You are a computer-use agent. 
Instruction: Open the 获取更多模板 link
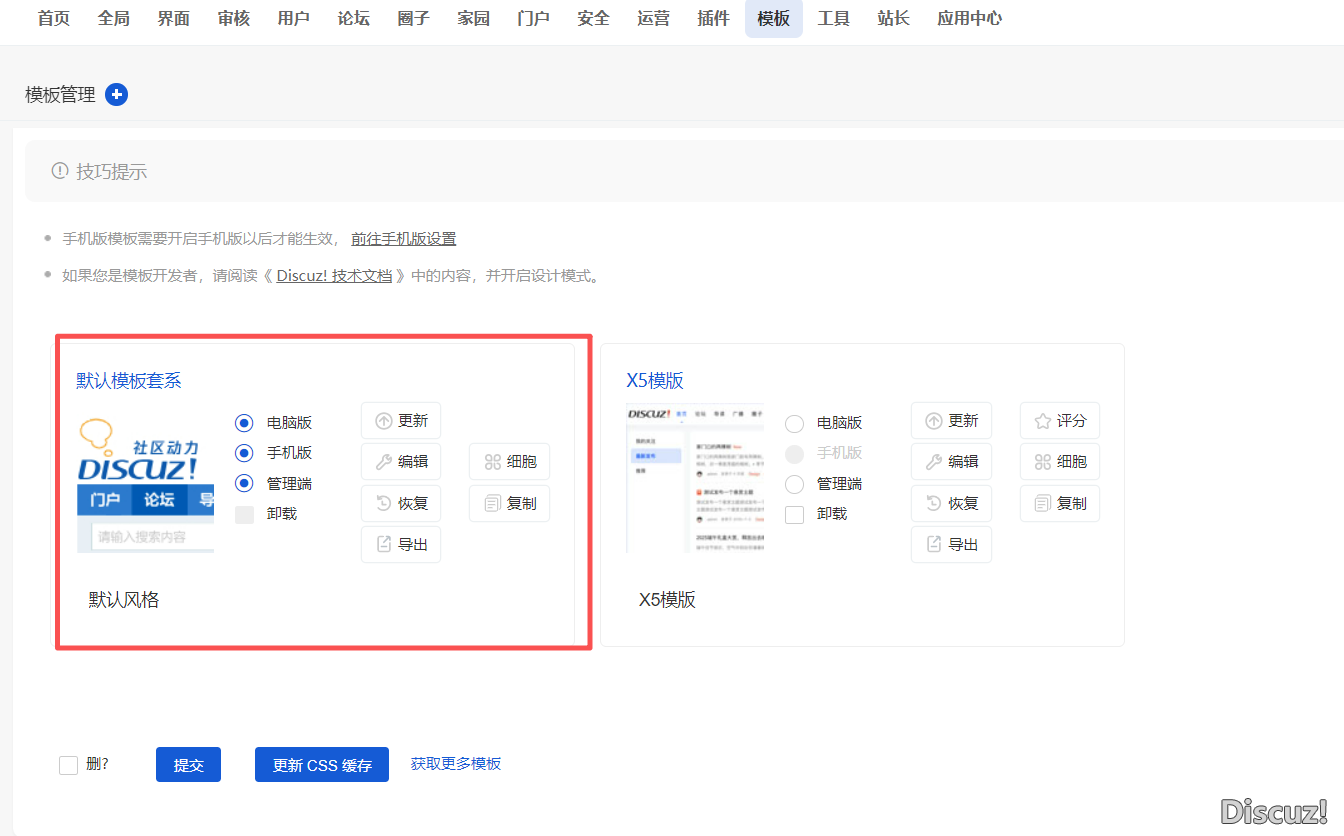(x=456, y=763)
